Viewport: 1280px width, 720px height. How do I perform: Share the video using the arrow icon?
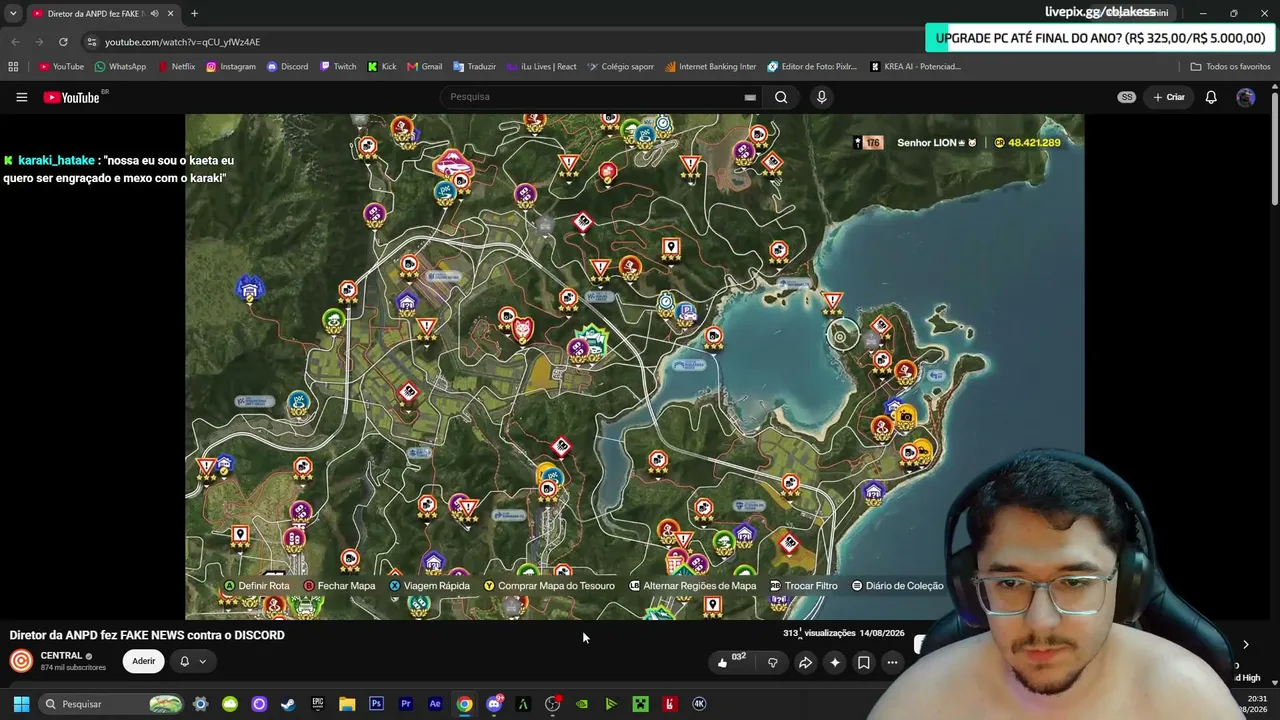click(x=805, y=662)
